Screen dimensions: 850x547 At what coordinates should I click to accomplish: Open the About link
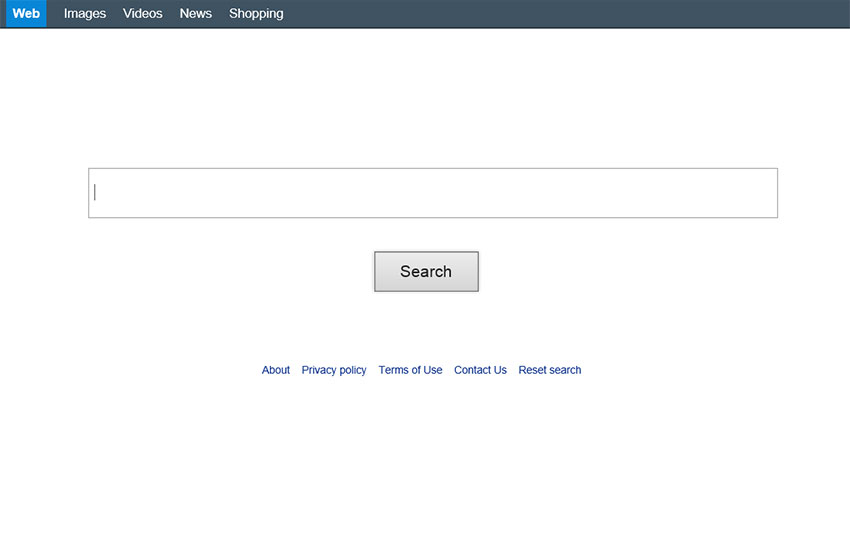[276, 370]
